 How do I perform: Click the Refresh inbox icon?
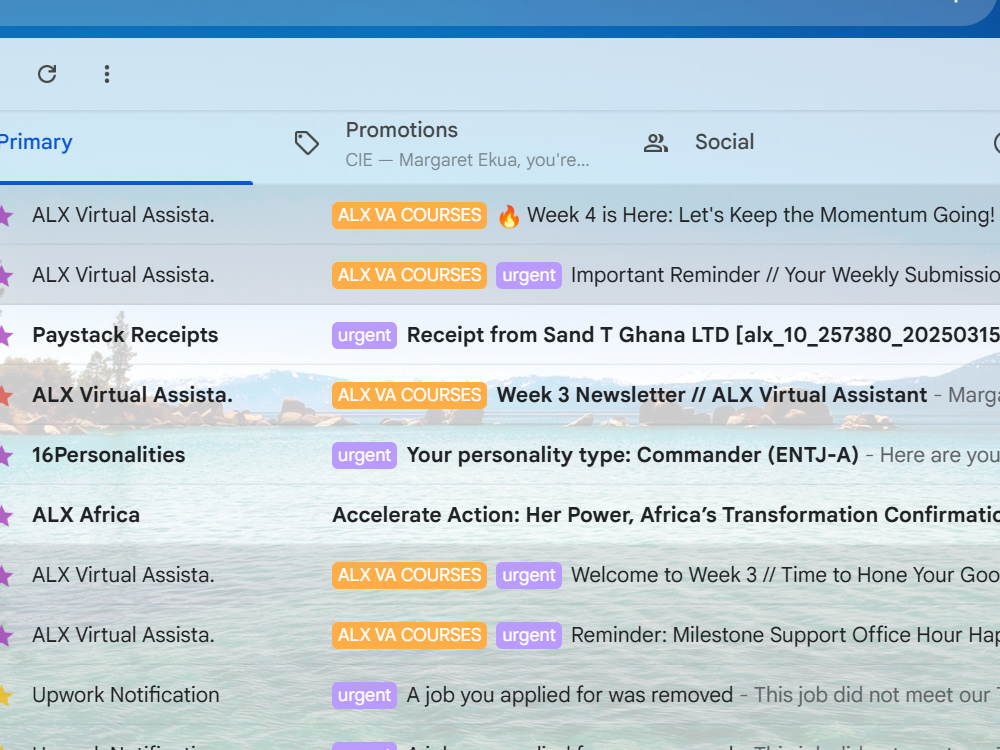pos(47,74)
